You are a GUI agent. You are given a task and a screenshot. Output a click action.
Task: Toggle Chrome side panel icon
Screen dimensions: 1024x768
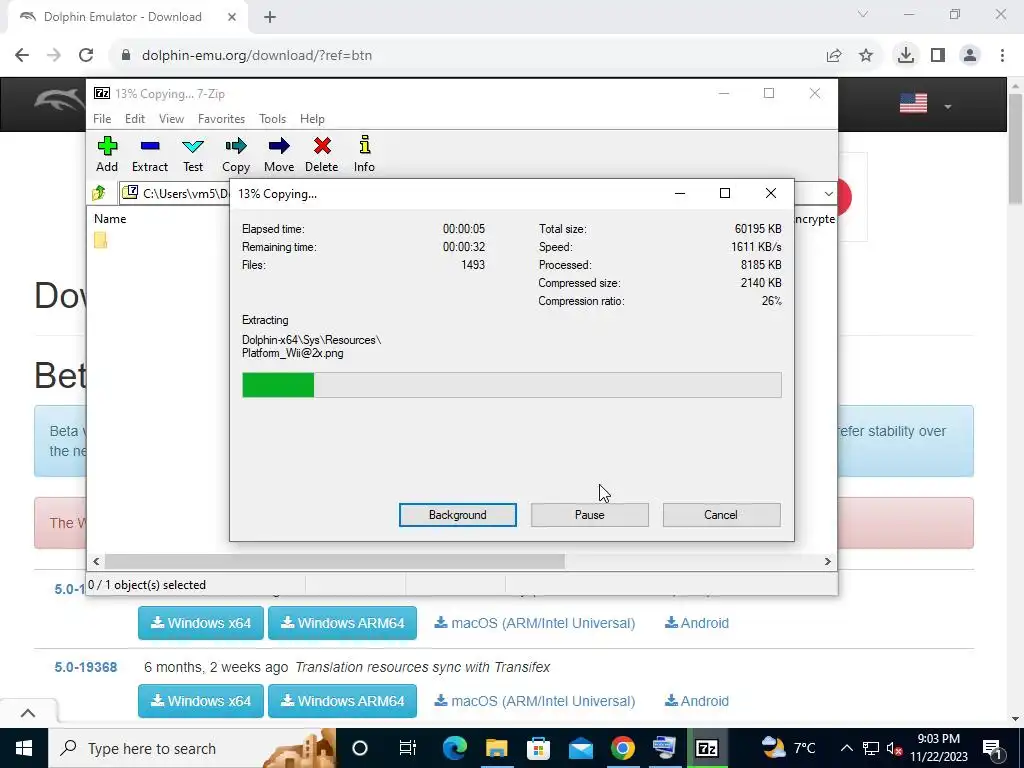(x=938, y=56)
